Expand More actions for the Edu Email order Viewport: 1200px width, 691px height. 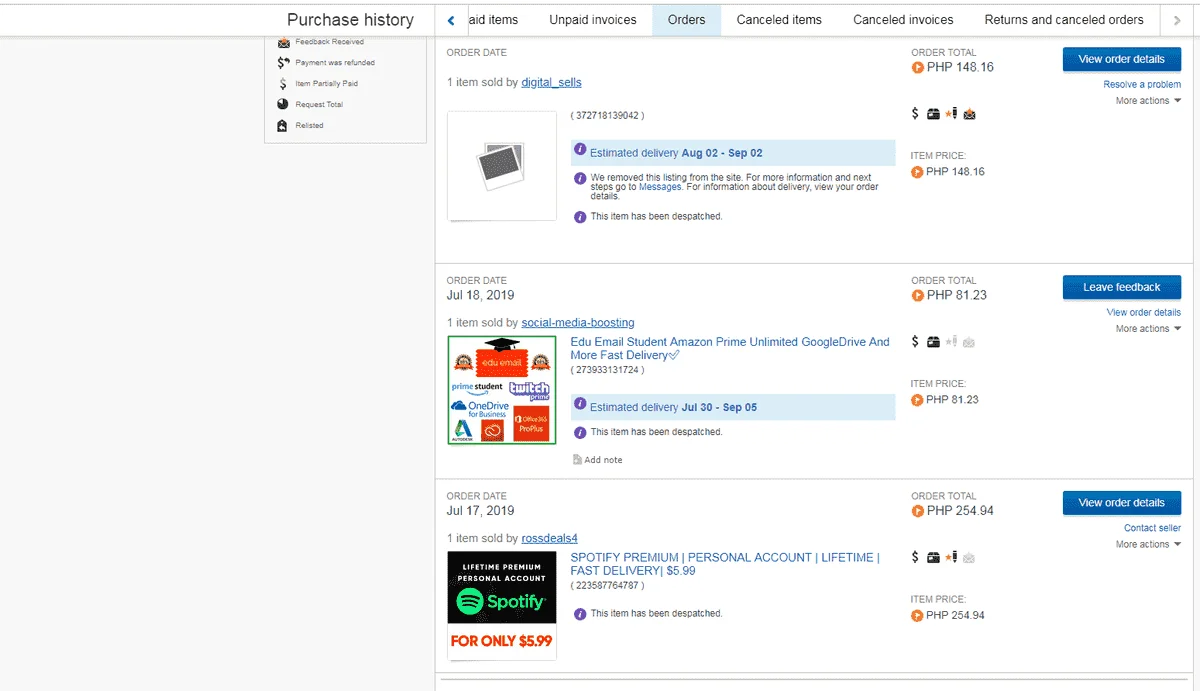[x=1148, y=329]
